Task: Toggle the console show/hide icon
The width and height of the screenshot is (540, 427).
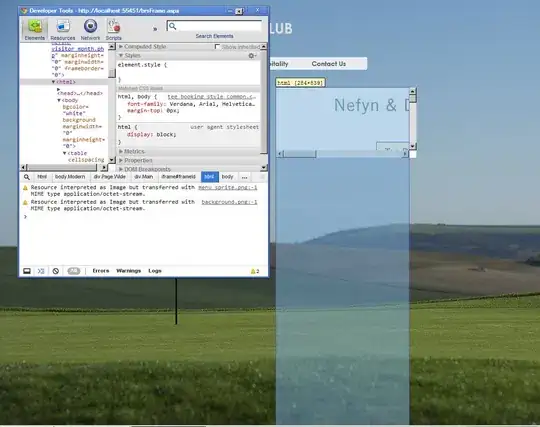Action: tap(41, 271)
